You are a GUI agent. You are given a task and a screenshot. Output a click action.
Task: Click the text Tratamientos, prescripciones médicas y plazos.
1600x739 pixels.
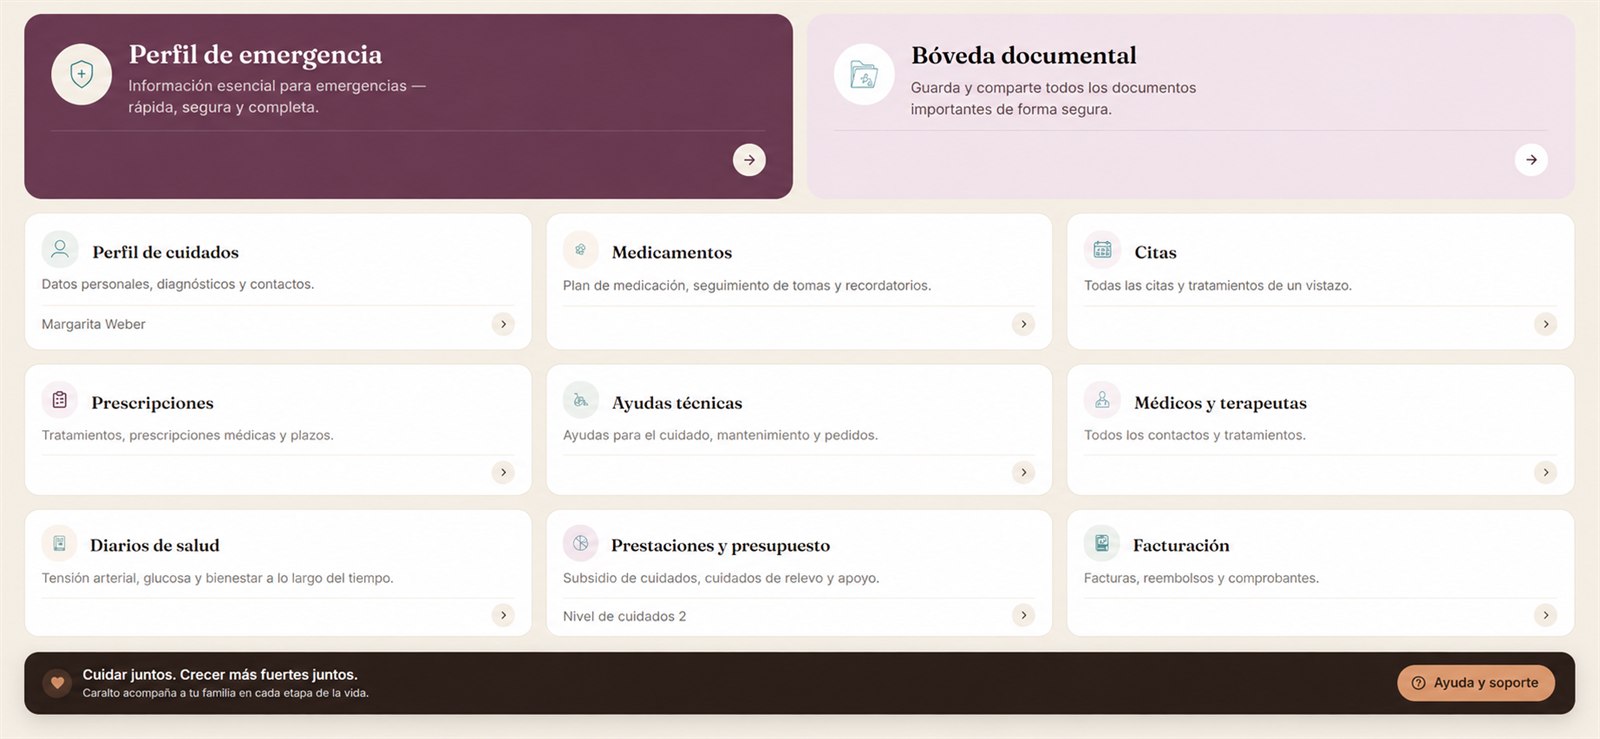coord(188,435)
